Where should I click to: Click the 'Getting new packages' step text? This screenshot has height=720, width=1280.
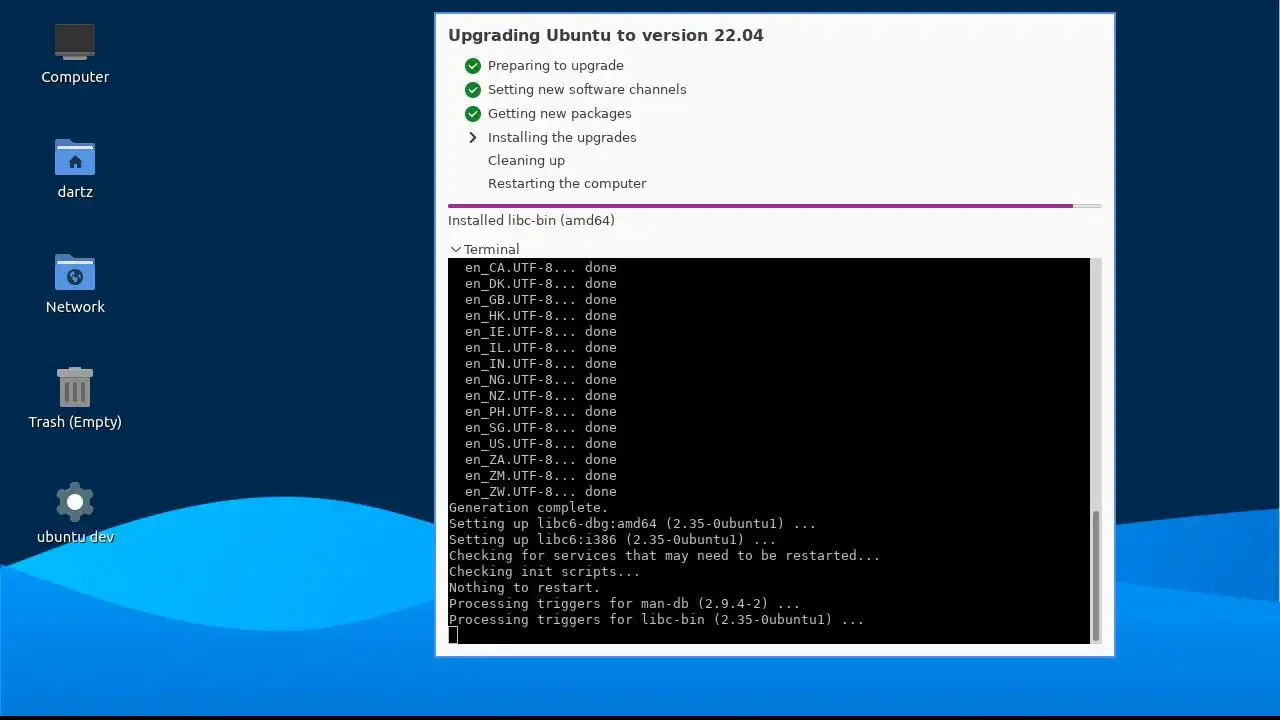tap(560, 114)
